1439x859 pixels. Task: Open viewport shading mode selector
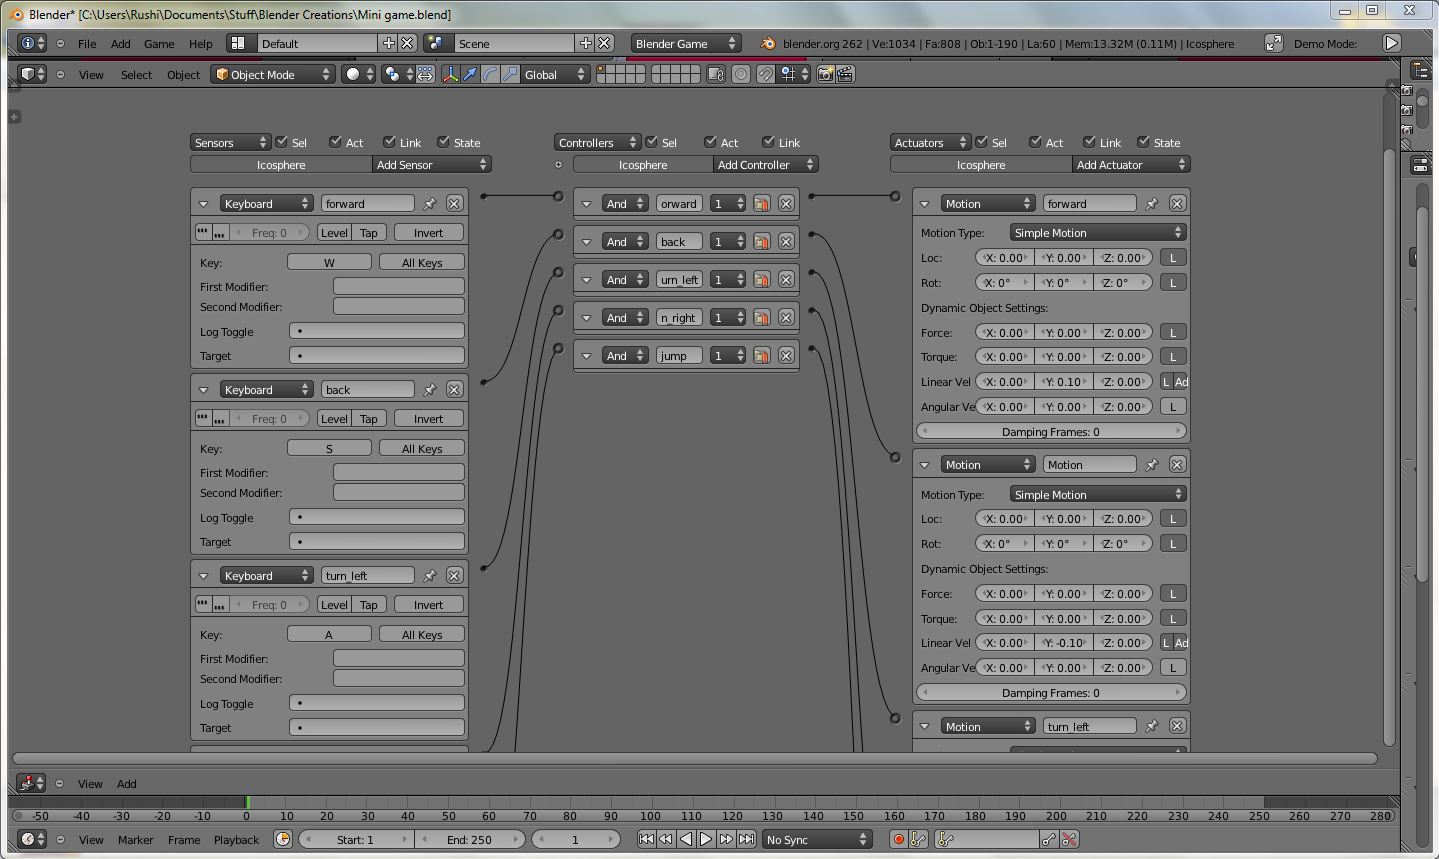[358, 74]
